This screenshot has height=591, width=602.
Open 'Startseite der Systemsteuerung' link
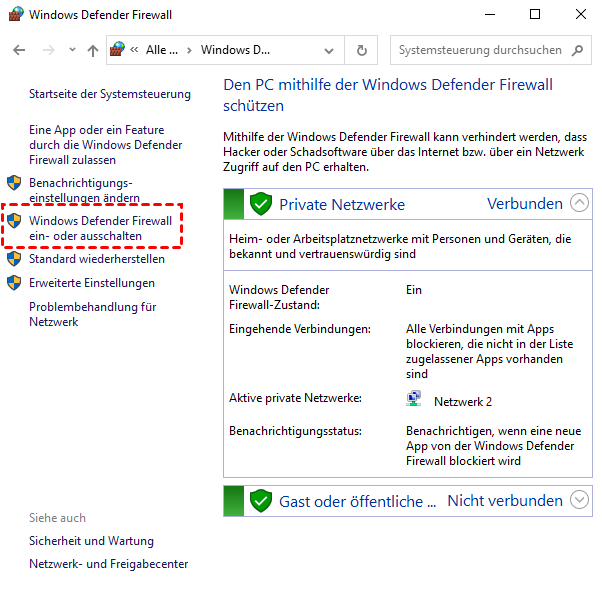(x=110, y=94)
